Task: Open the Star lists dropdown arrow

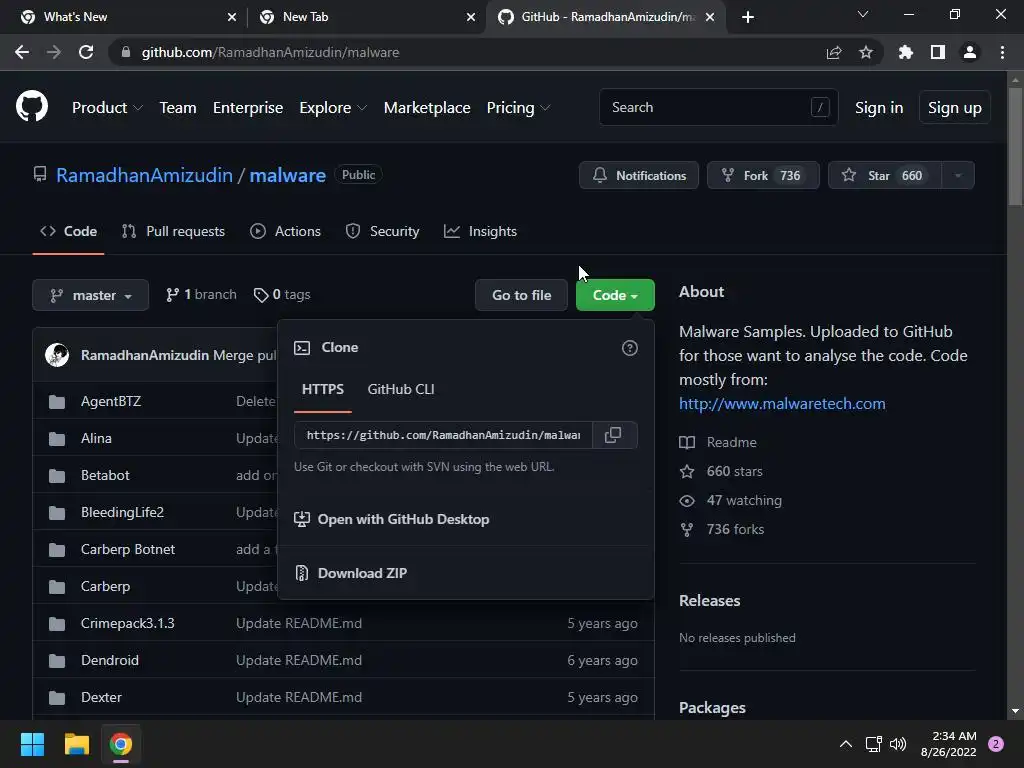Action: (x=958, y=175)
